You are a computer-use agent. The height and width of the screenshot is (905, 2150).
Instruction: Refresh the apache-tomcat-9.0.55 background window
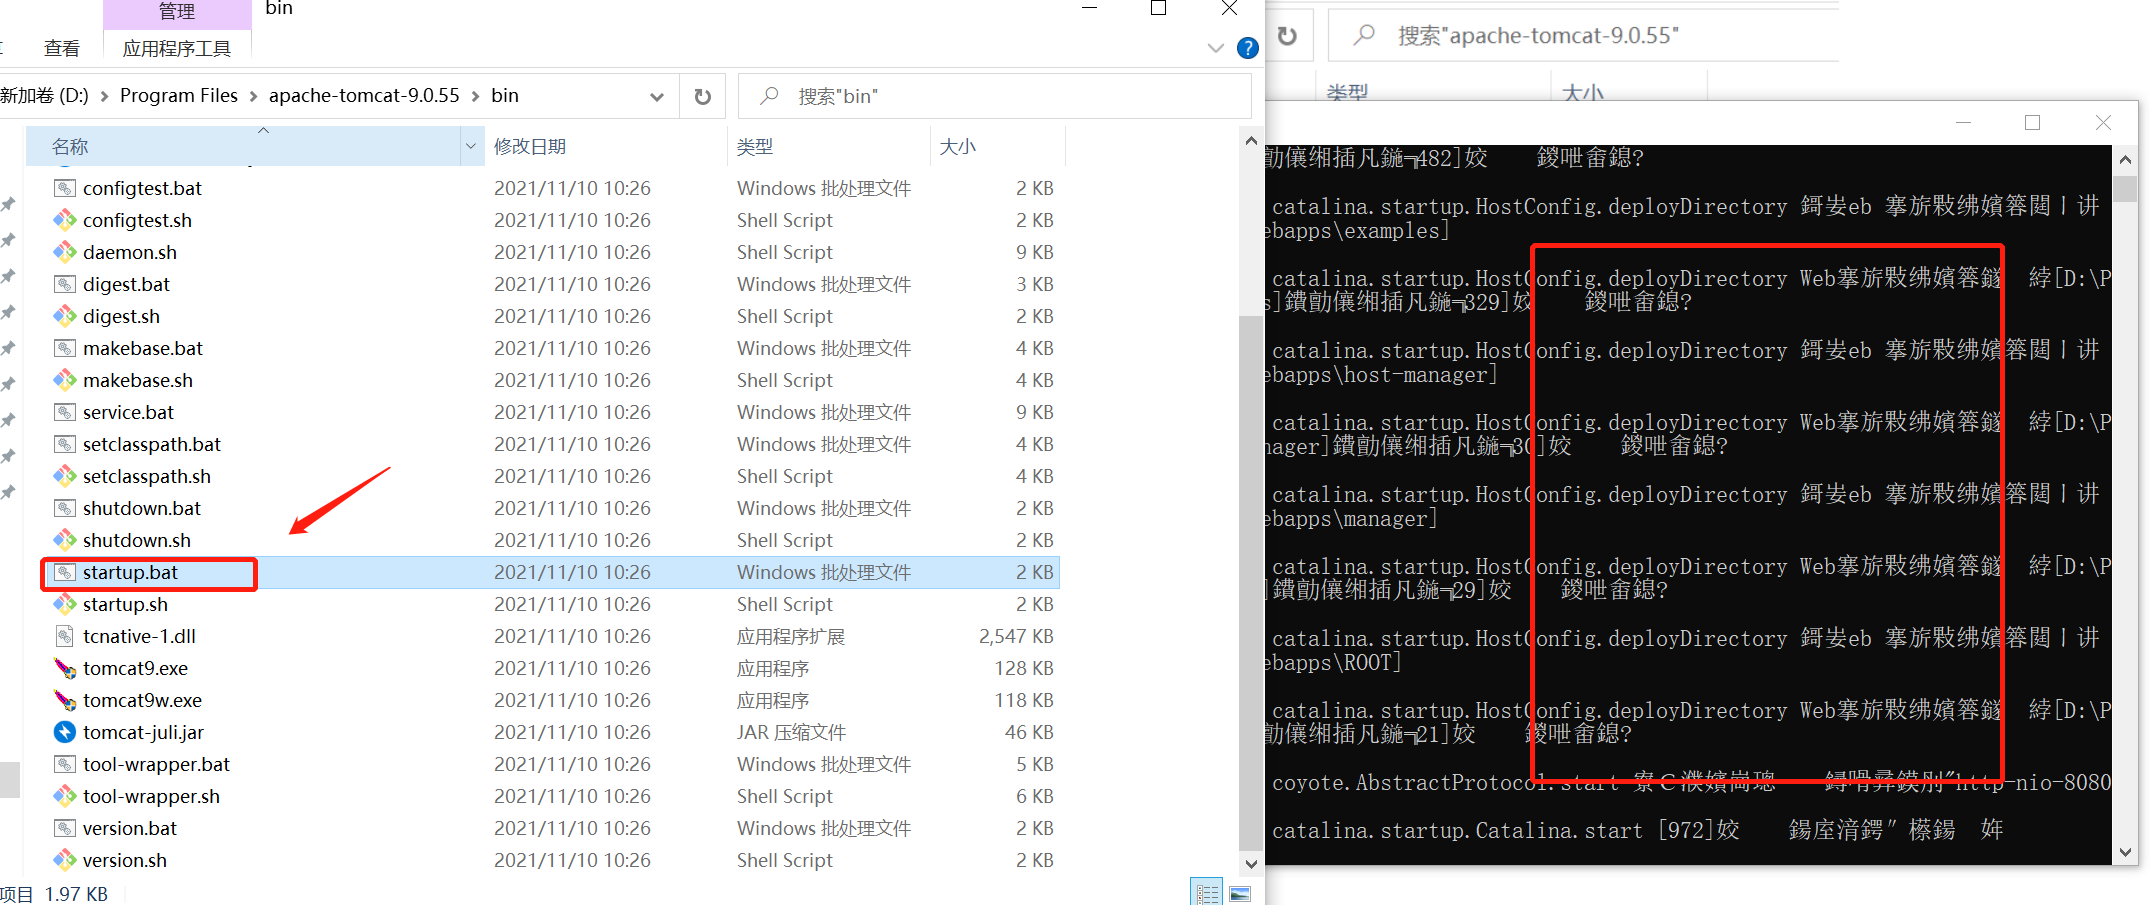click(x=1287, y=36)
